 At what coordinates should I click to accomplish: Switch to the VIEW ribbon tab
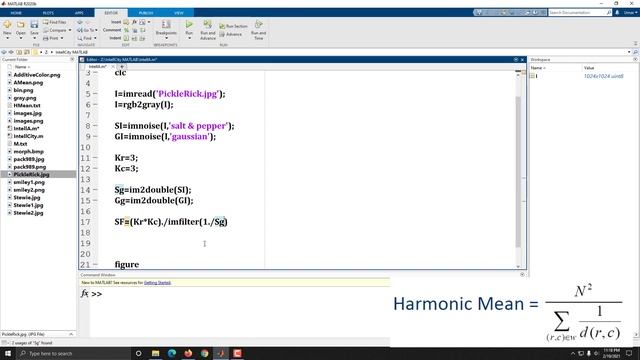179,13
